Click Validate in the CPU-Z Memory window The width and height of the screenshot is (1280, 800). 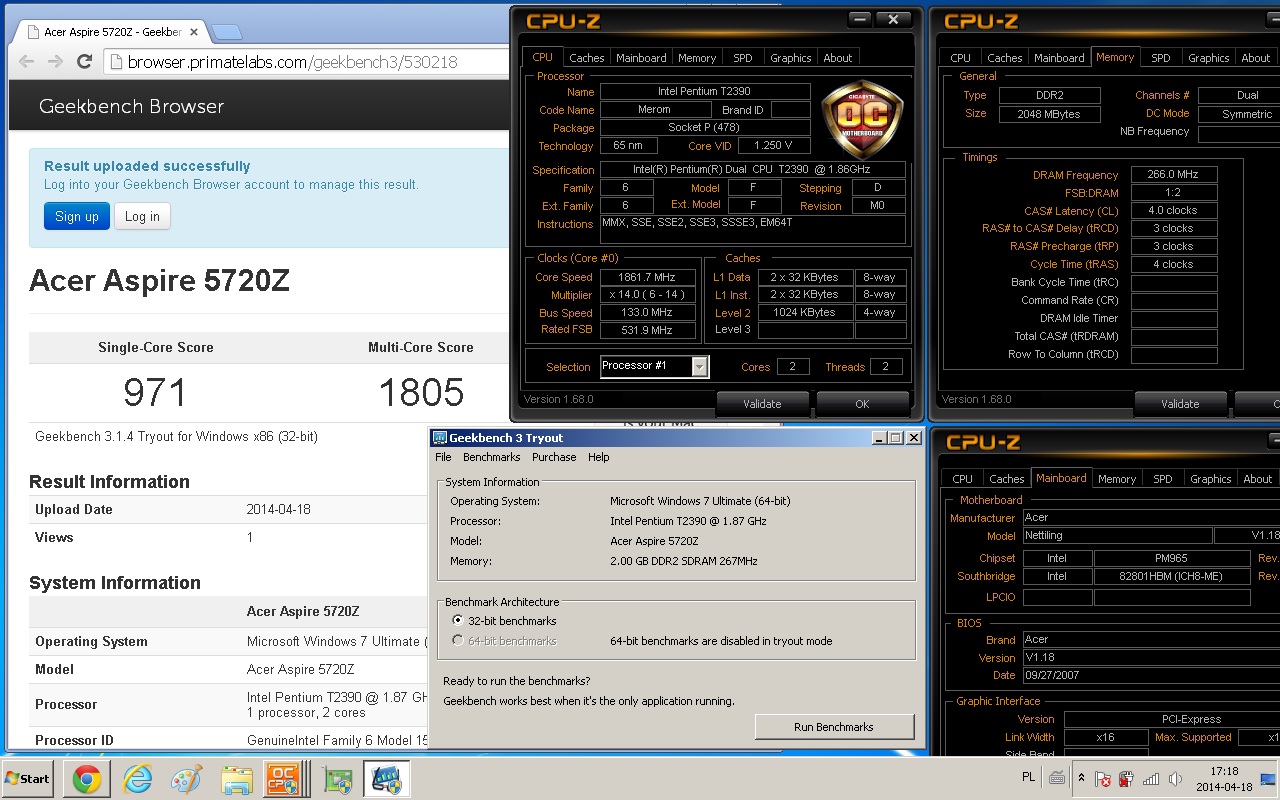tap(1180, 404)
